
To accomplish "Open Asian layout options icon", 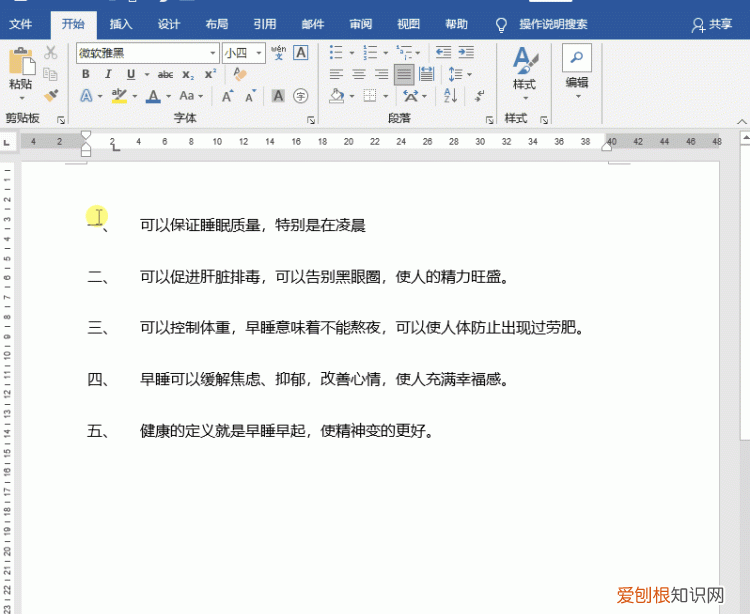I will click(410, 96).
